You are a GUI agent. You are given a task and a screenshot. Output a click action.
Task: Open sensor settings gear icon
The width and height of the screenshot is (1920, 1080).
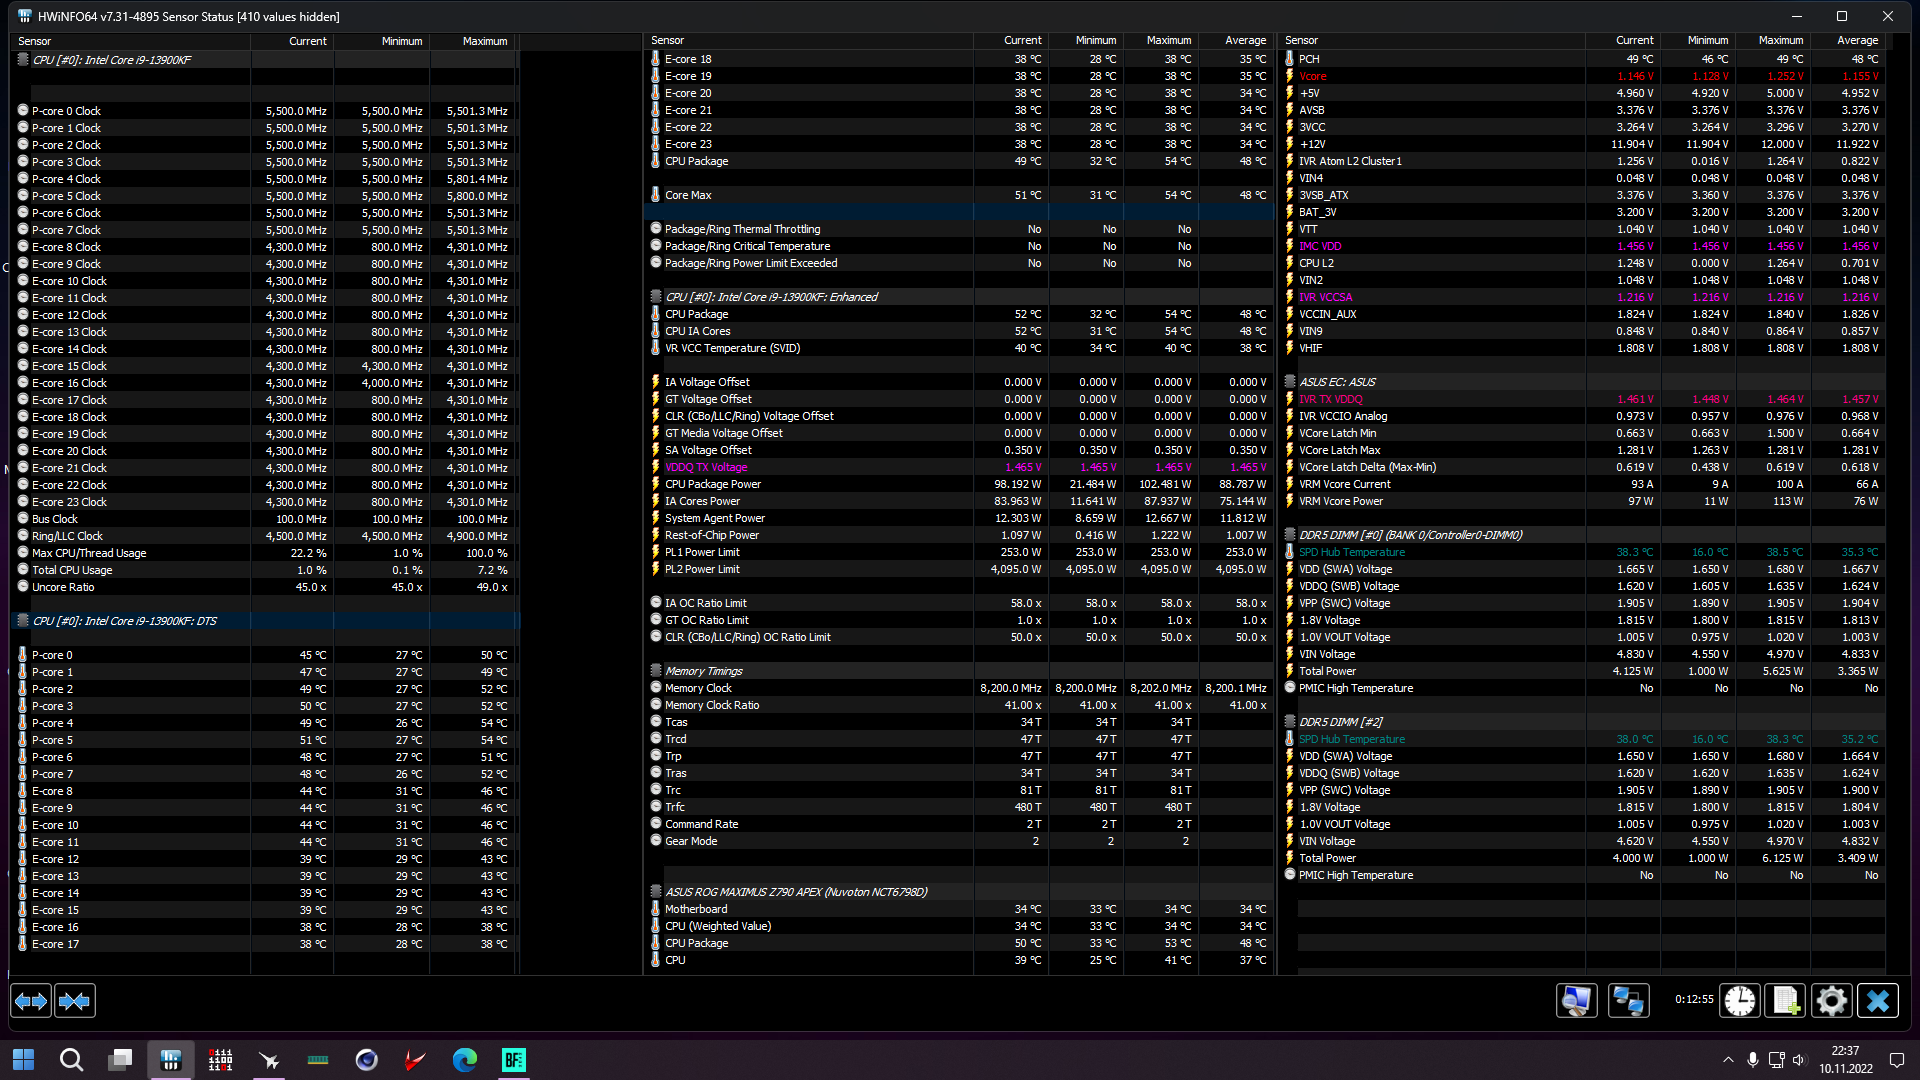tap(1832, 1001)
